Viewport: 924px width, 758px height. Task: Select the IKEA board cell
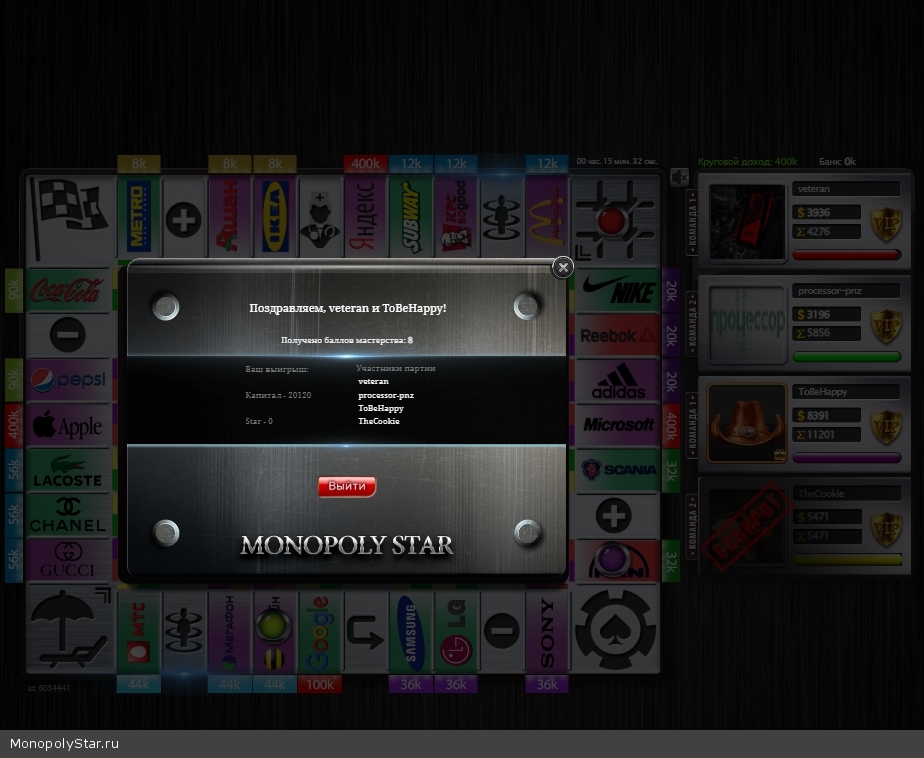click(275, 217)
